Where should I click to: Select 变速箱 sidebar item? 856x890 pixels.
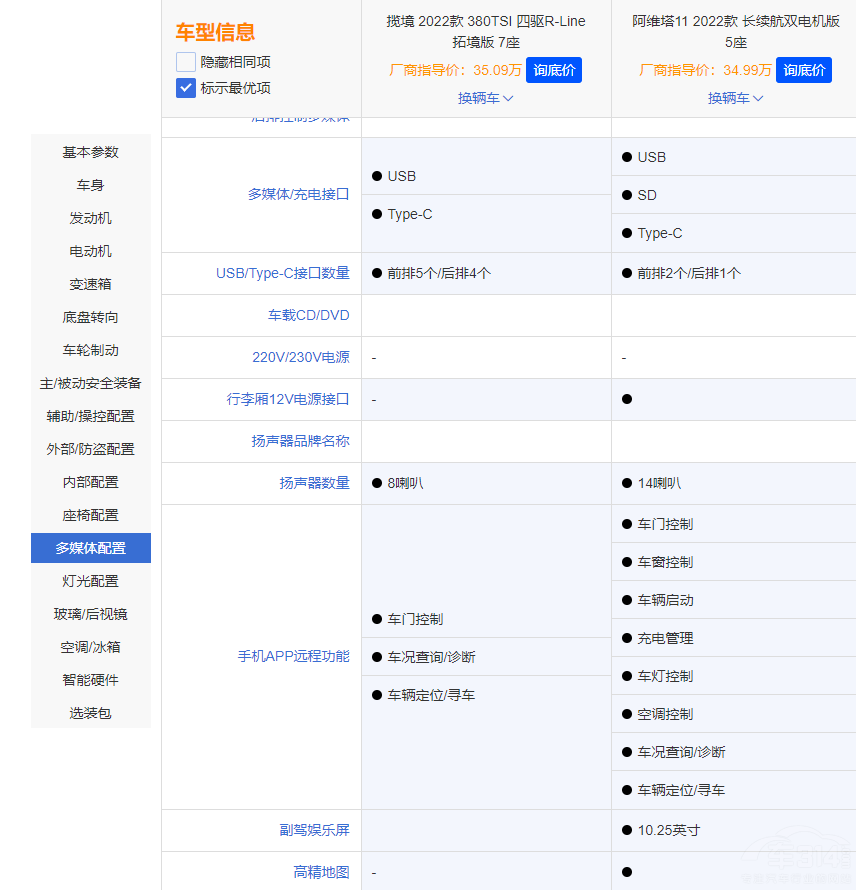[91, 284]
